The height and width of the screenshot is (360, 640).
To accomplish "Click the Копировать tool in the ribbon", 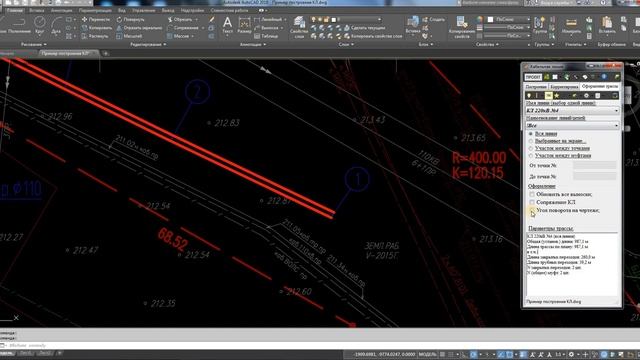I will [x=96, y=28].
